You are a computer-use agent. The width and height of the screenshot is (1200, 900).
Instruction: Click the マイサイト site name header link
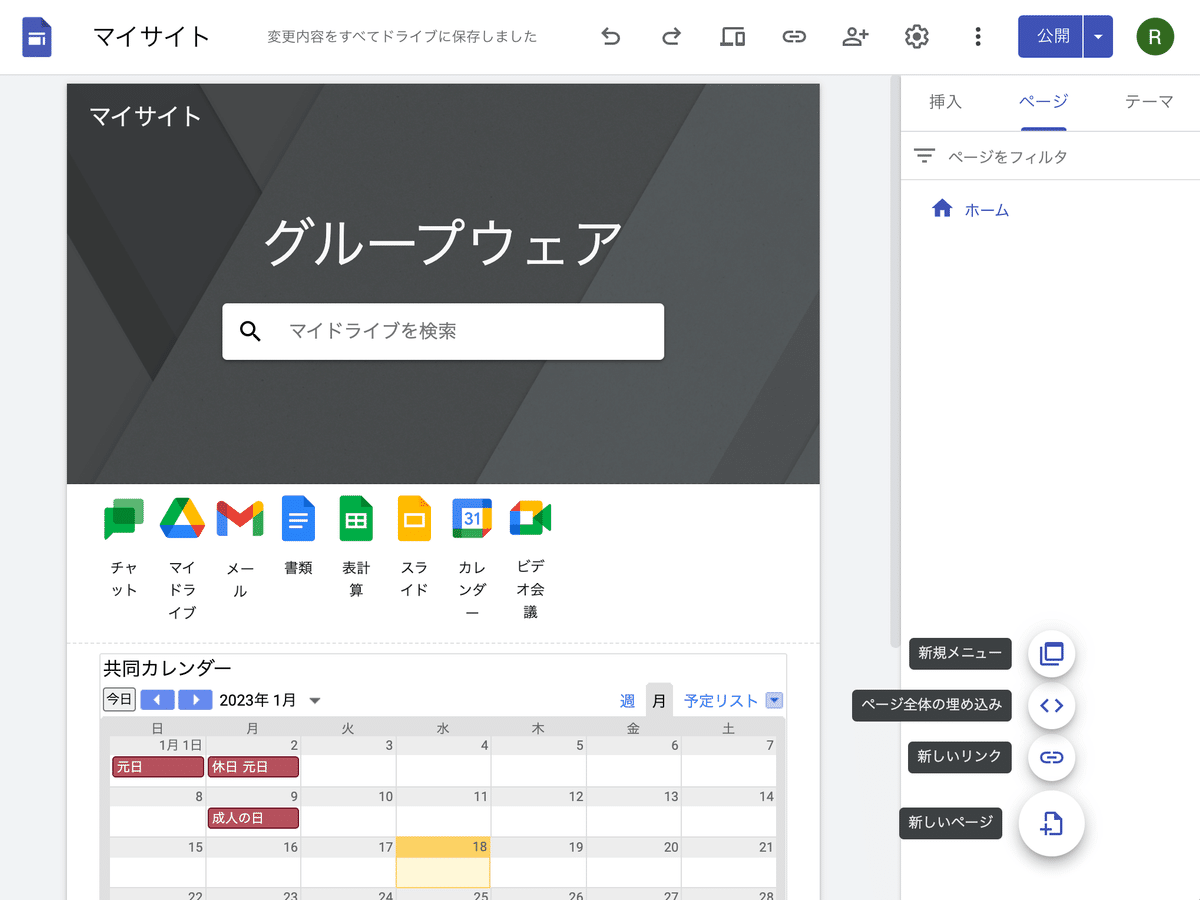pyautogui.click(x=146, y=116)
